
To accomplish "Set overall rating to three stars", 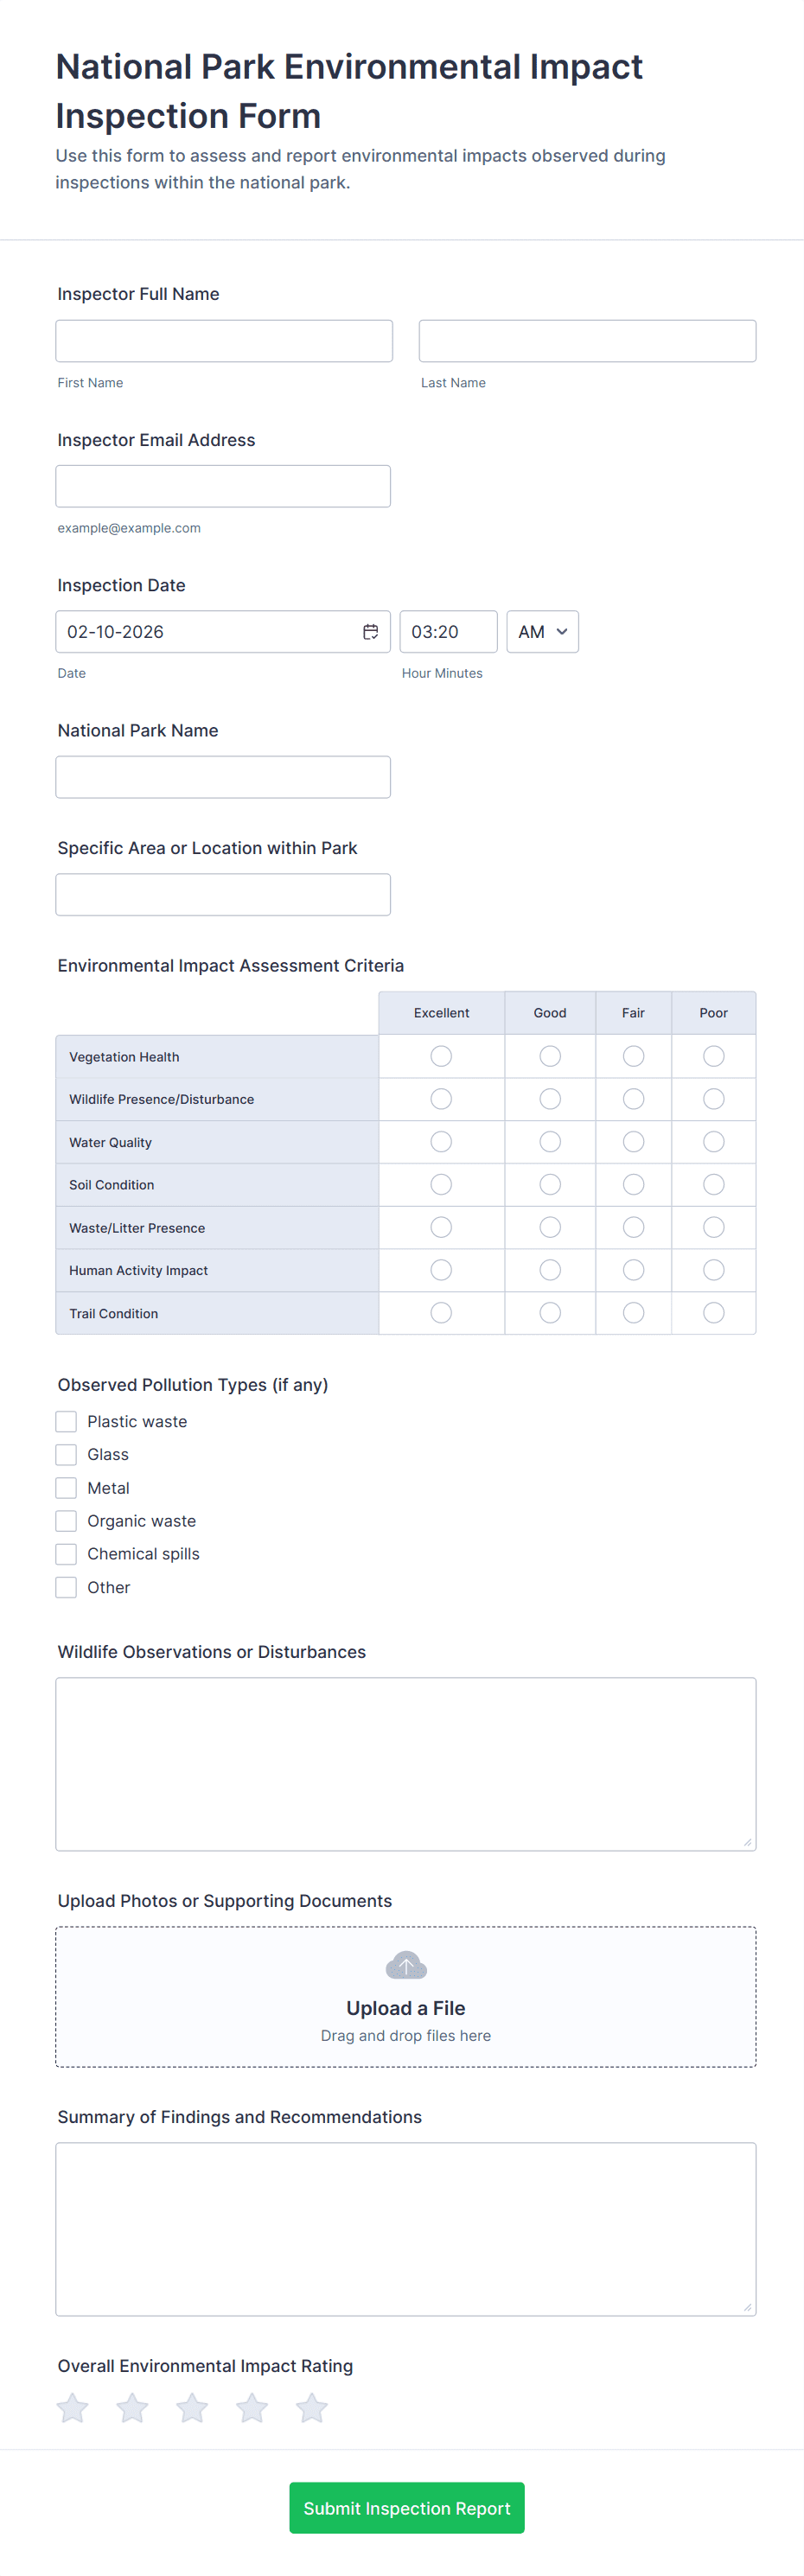I will pyautogui.click(x=192, y=2408).
